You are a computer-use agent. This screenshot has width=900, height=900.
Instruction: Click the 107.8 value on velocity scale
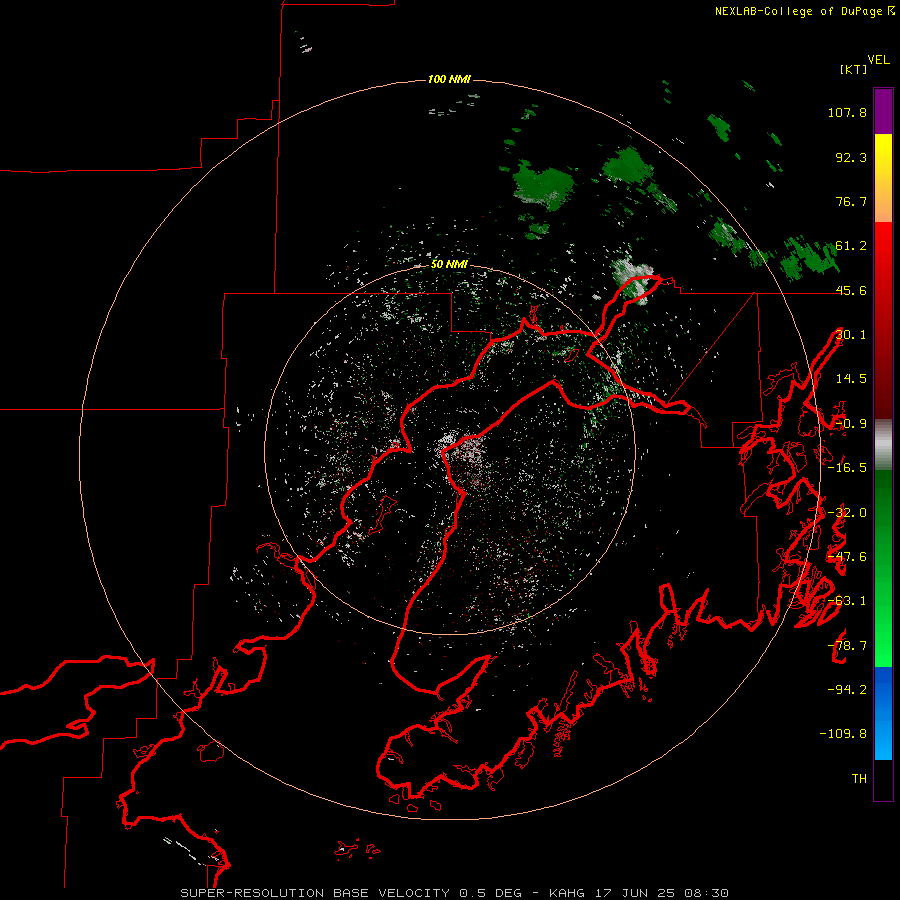click(847, 112)
